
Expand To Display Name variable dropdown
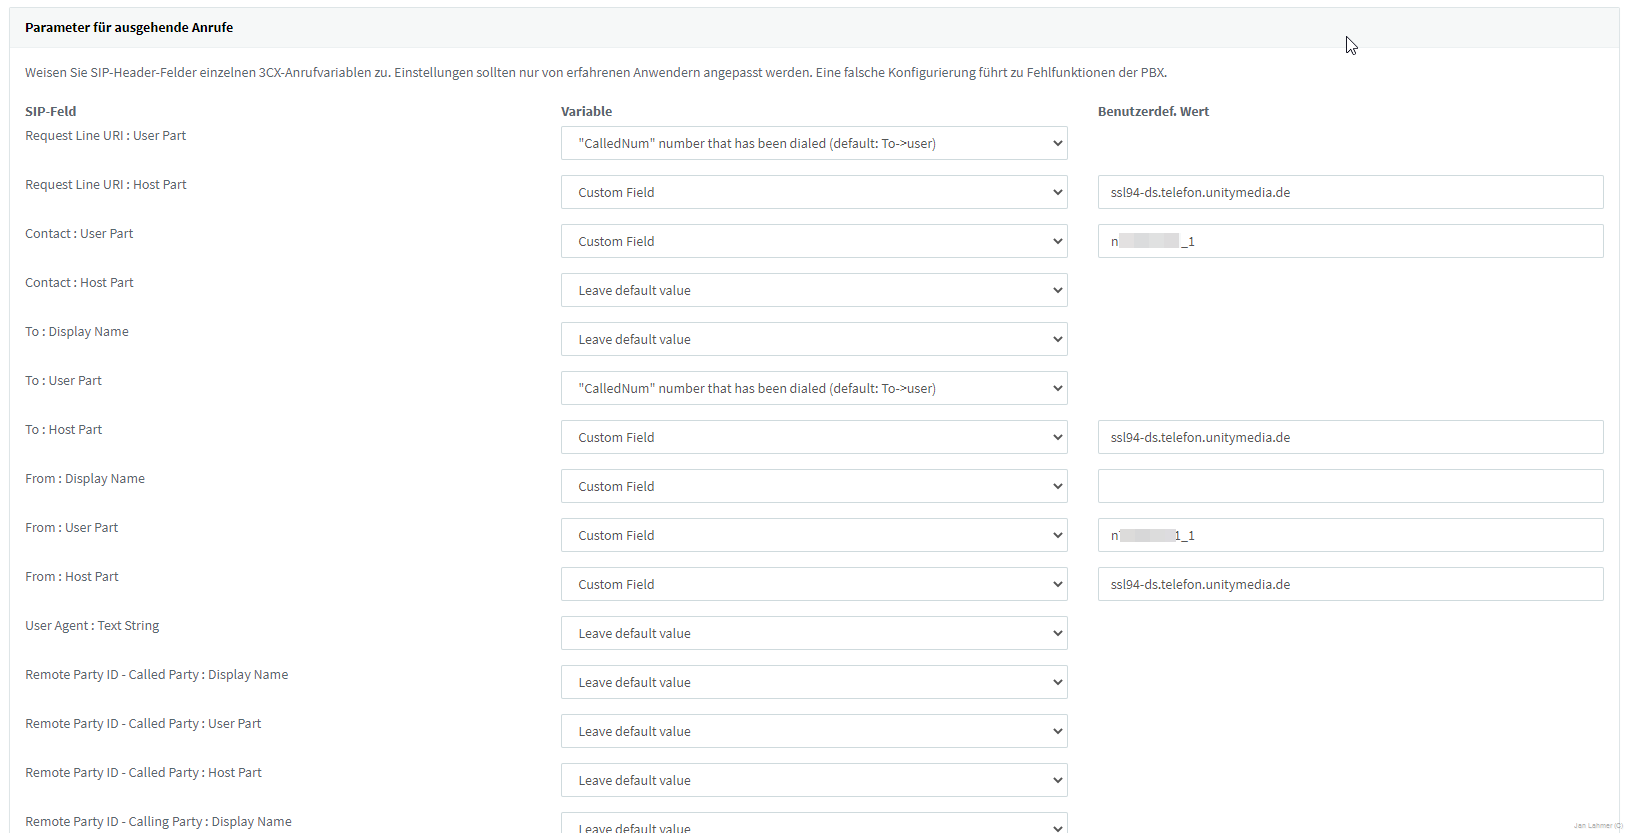pos(813,339)
